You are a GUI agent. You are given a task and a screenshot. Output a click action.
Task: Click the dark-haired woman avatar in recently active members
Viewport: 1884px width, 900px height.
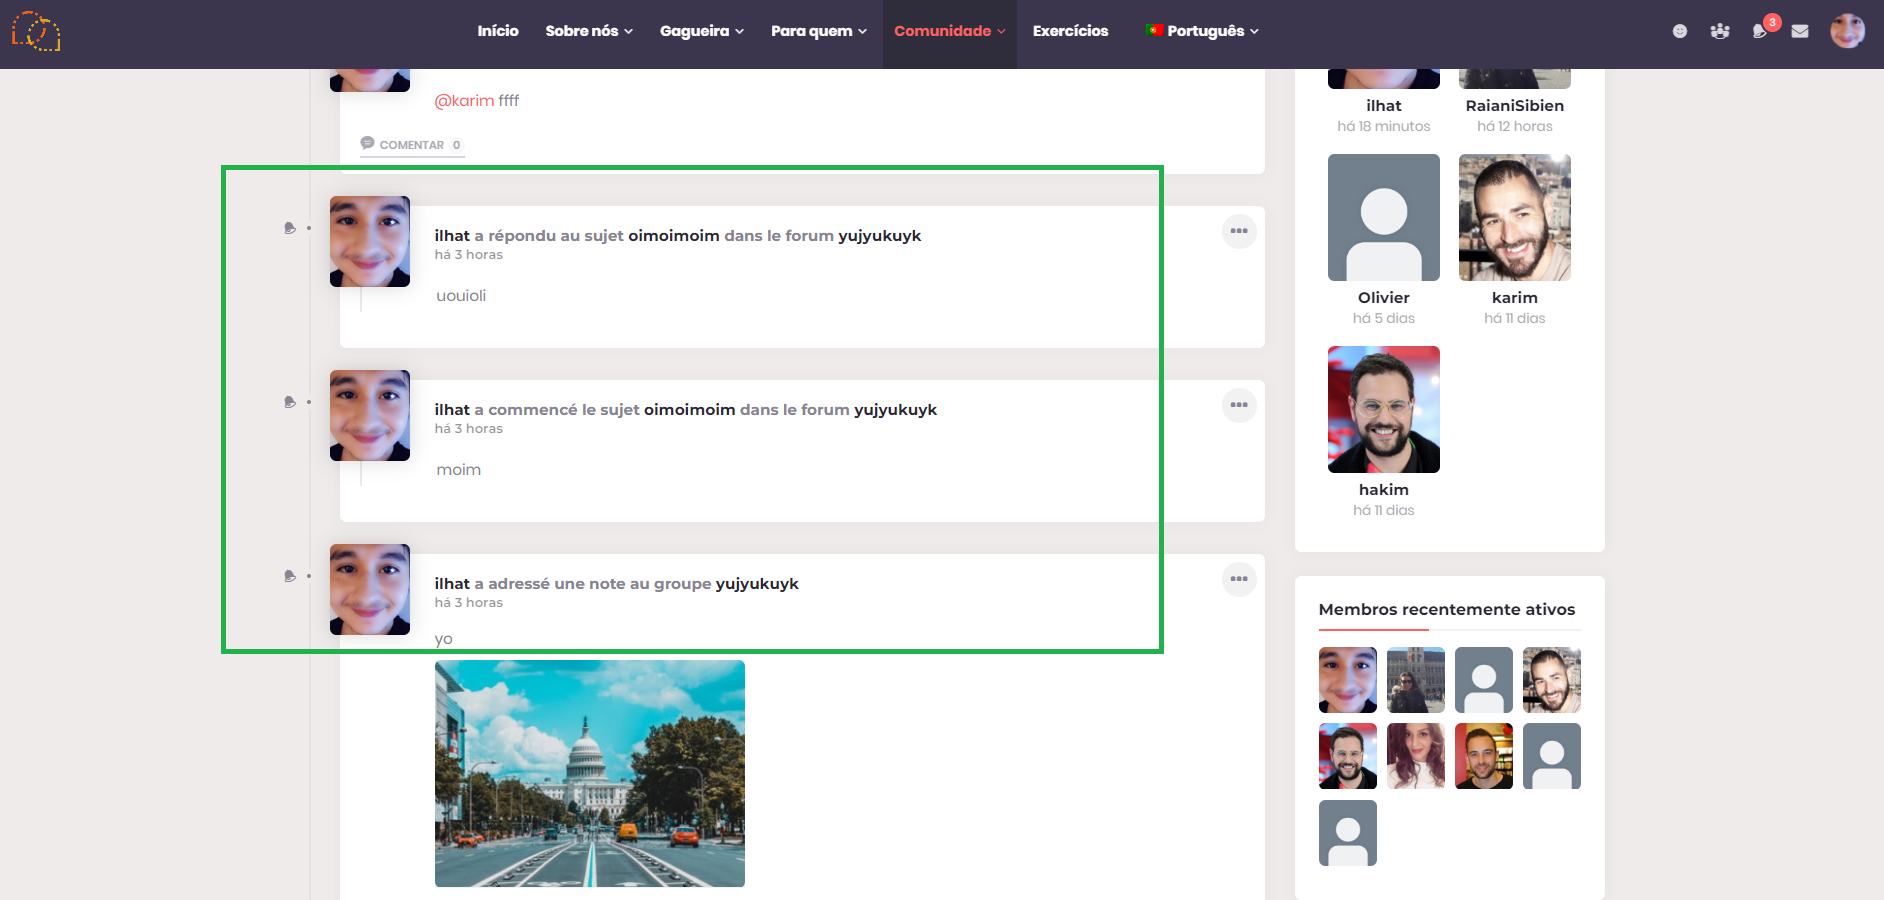1416,756
